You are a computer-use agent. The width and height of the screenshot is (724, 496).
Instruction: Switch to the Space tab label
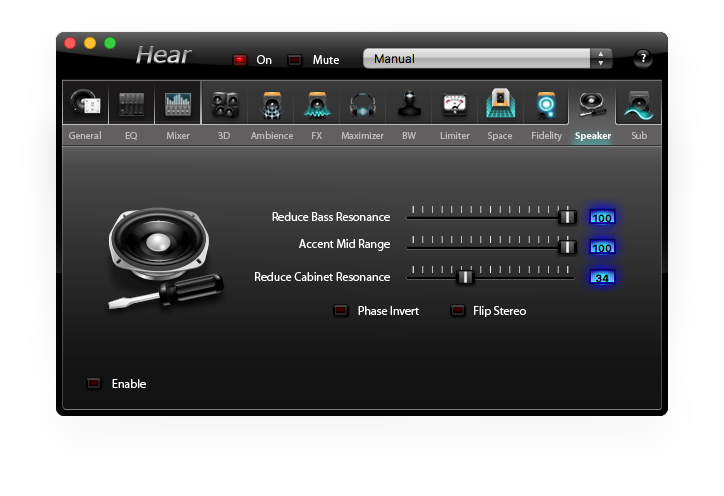[499, 135]
